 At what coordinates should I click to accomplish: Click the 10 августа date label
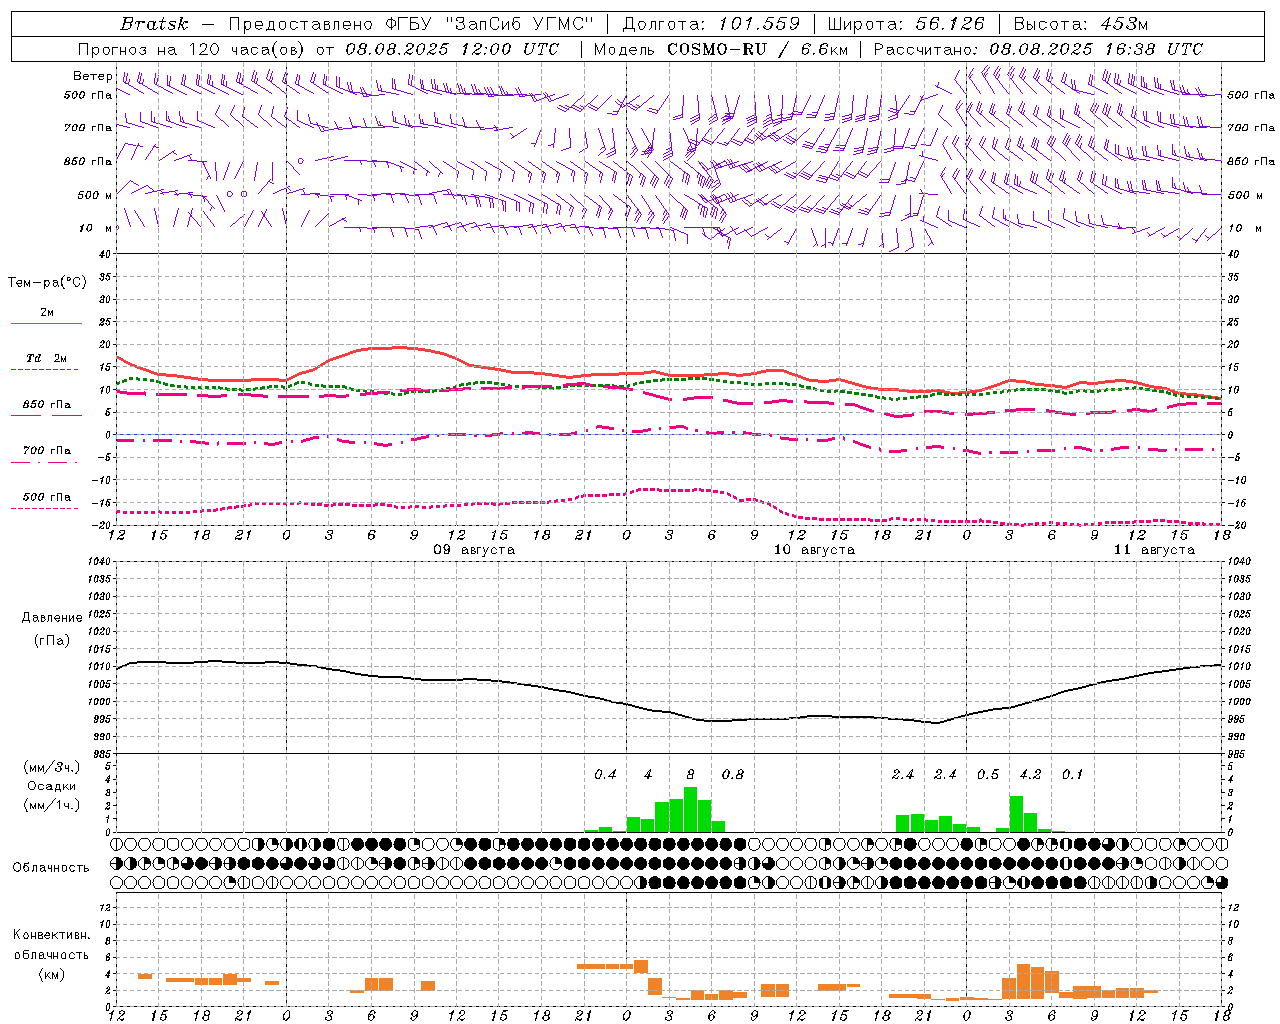tap(814, 550)
